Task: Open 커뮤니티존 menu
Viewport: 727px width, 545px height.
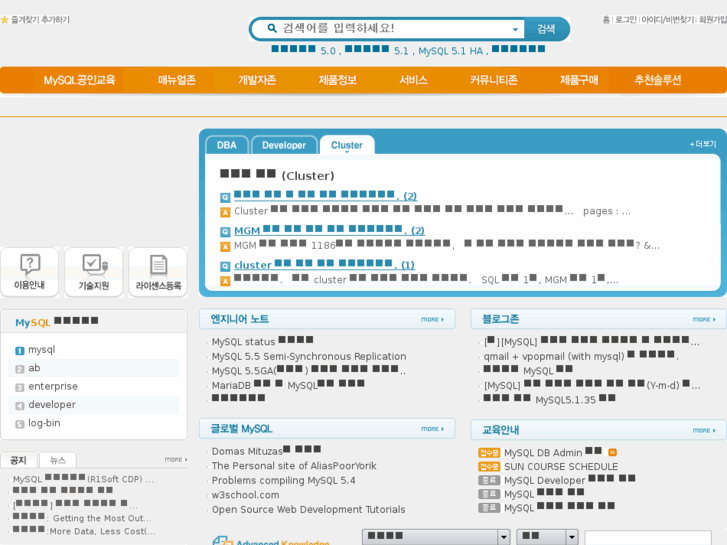Action: [494, 80]
